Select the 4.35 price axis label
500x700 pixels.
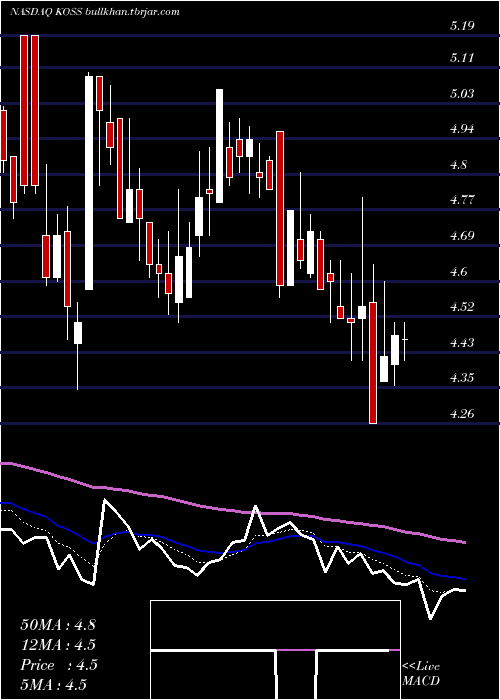[462, 378]
